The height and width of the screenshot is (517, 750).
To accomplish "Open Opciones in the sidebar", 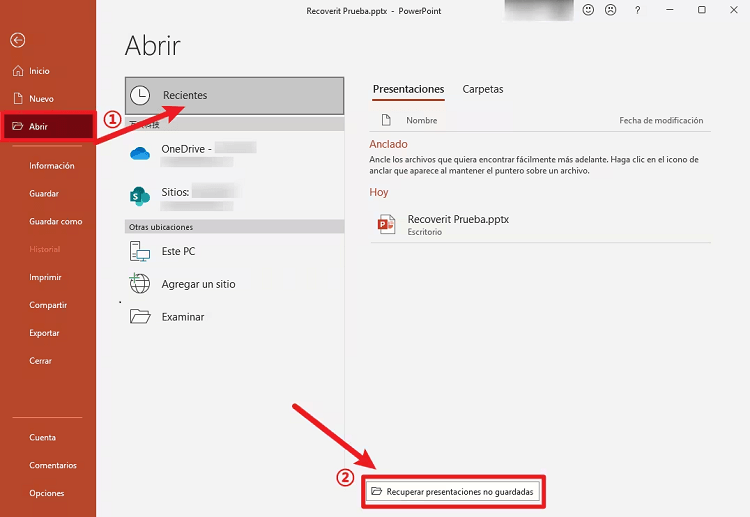I will pos(48,493).
